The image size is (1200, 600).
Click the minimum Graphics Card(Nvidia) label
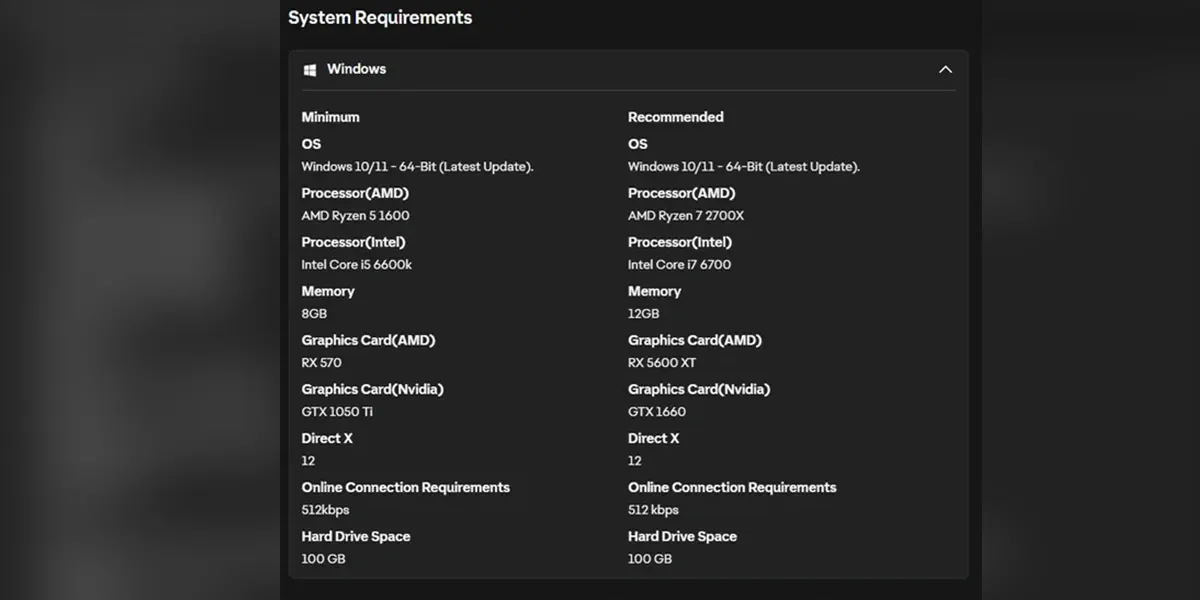[x=372, y=389]
